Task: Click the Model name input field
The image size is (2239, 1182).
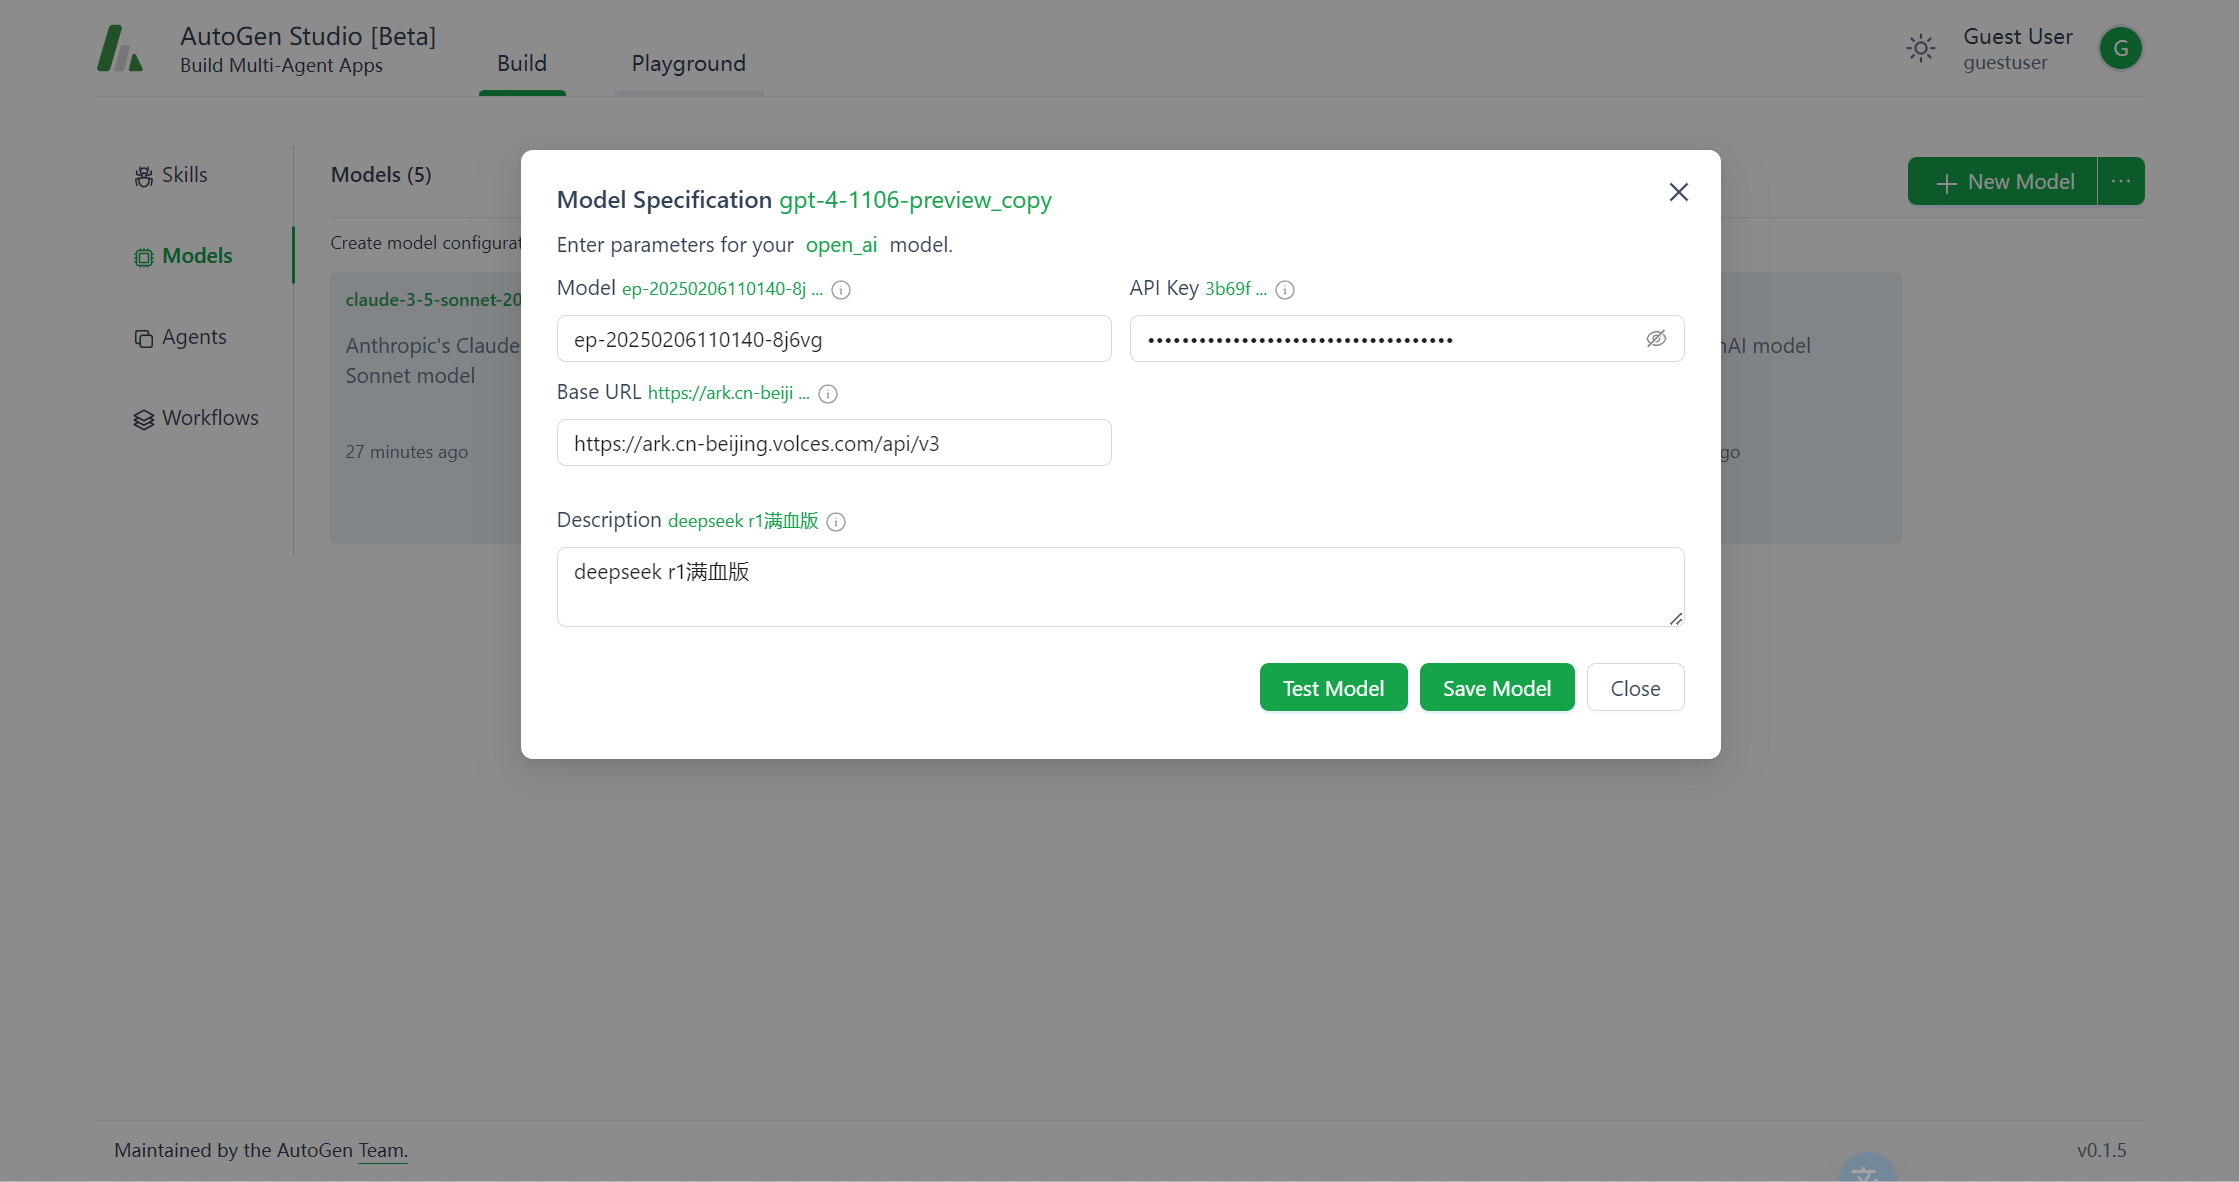Action: [x=834, y=339]
